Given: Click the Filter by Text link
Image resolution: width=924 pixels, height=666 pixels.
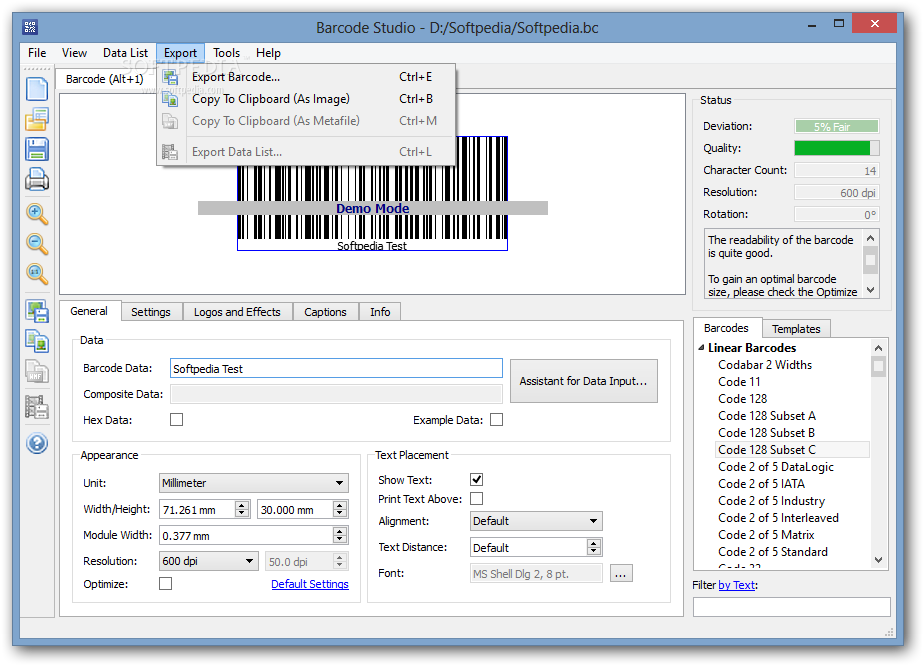Looking at the screenshot, I should pos(737,585).
